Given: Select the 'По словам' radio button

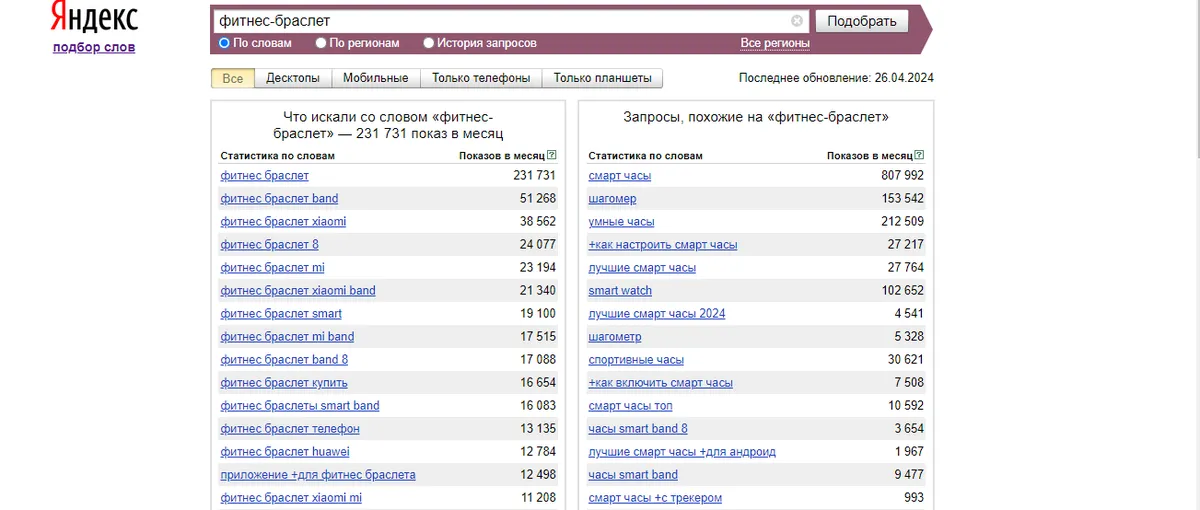Looking at the screenshot, I should tap(224, 43).
